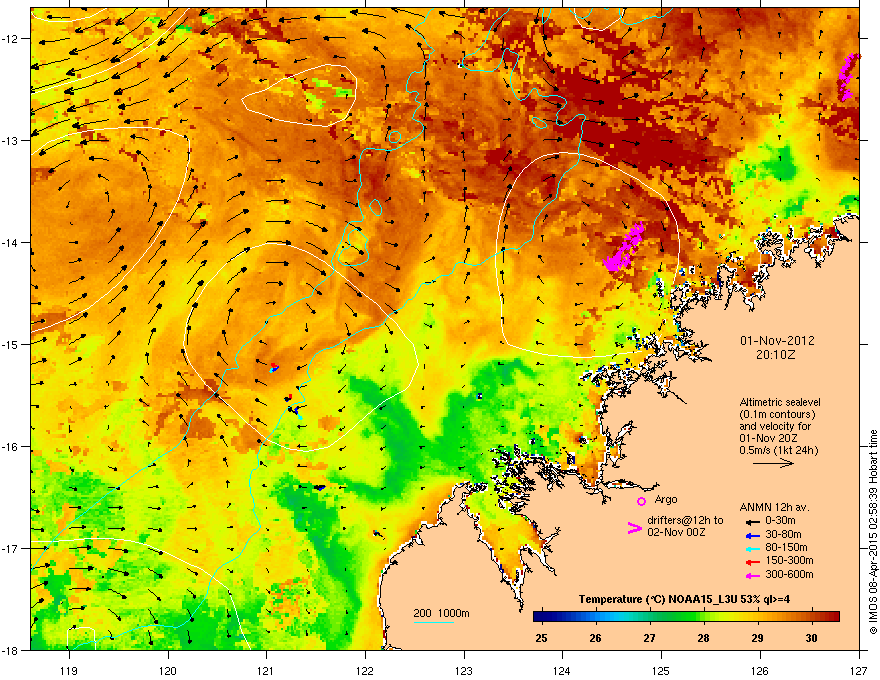880x680 pixels.
Task: Click the '30-80m' depth label
Action: (x=783, y=535)
